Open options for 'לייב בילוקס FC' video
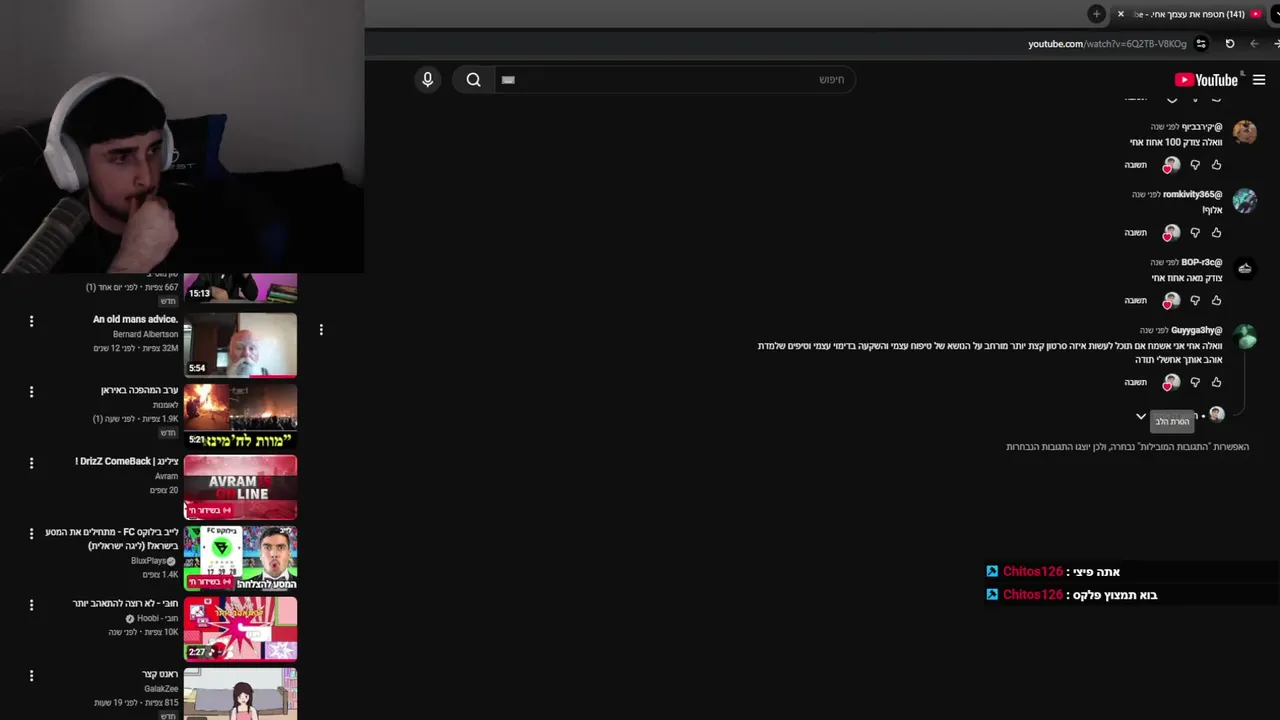Screen dimensions: 1280x720 31,534
